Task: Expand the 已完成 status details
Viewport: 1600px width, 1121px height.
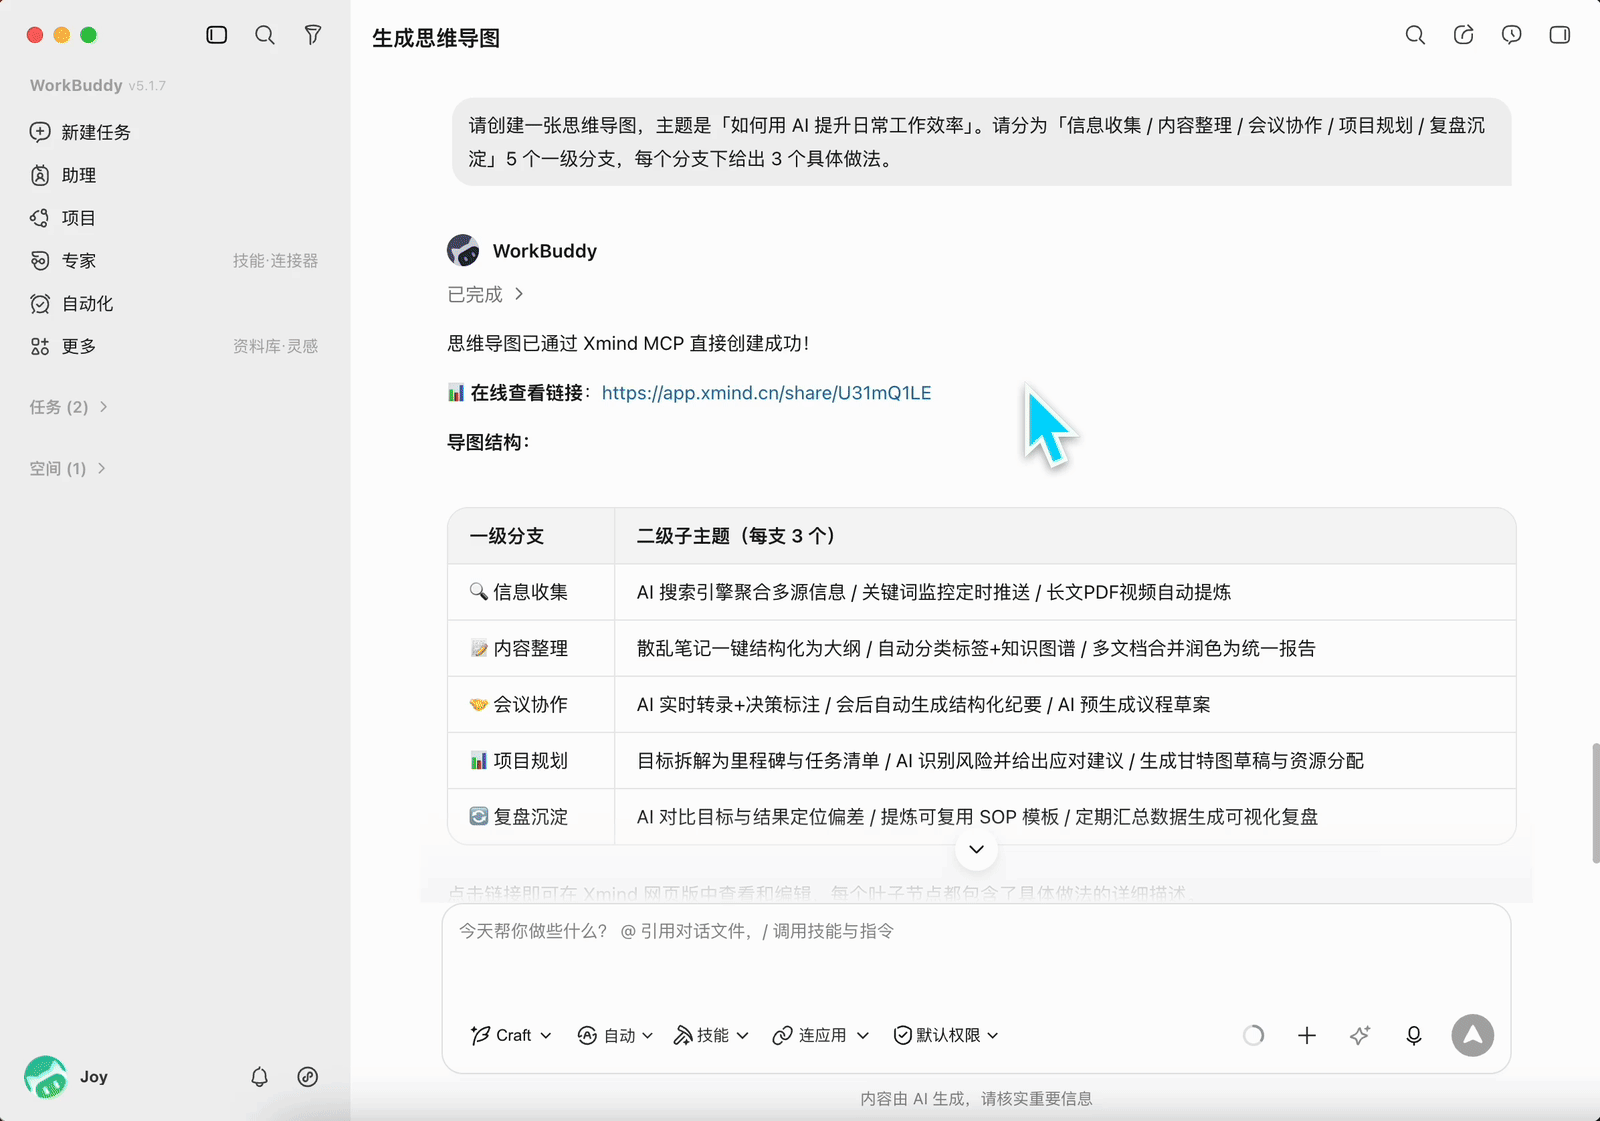Action: click(x=485, y=295)
